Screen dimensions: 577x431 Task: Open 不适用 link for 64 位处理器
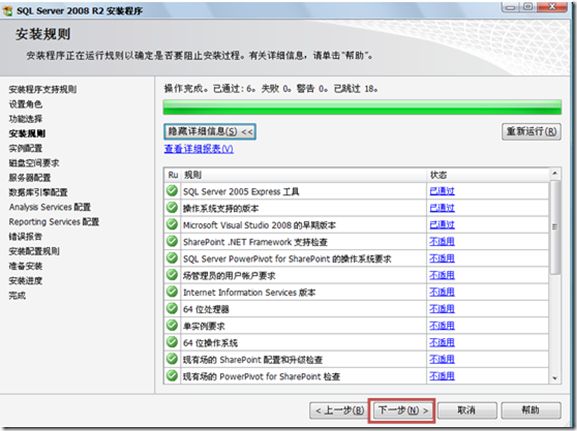[x=442, y=309]
